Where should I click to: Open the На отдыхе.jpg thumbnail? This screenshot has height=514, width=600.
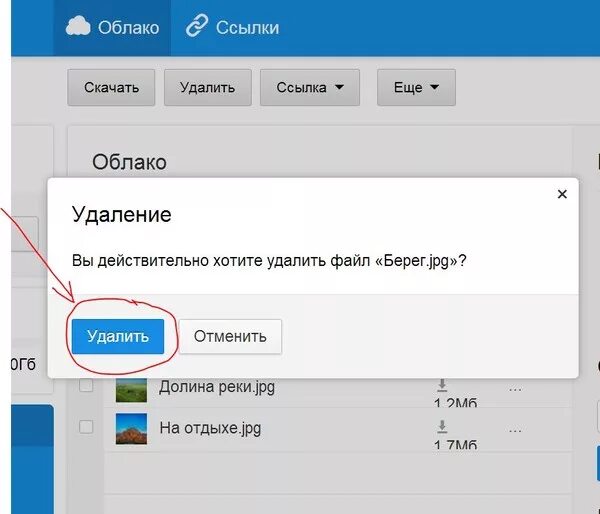click(x=131, y=429)
